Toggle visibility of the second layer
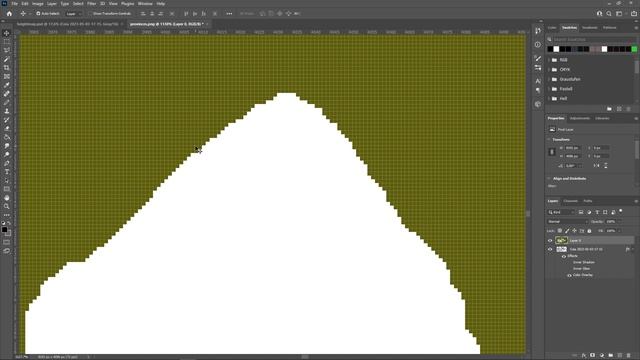The image size is (640, 360). point(550,249)
